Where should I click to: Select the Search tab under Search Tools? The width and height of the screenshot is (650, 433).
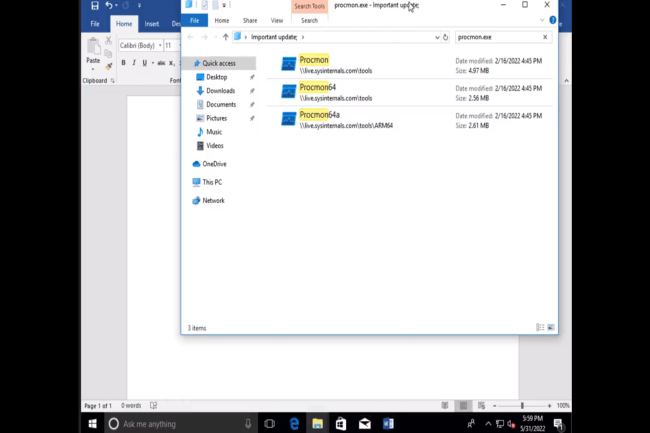[x=309, y=20]
